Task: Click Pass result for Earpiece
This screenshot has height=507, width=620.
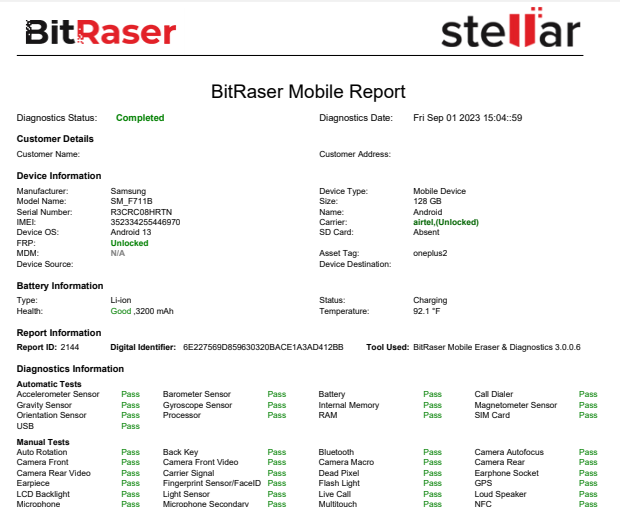Action: click(x=130, y=483)
